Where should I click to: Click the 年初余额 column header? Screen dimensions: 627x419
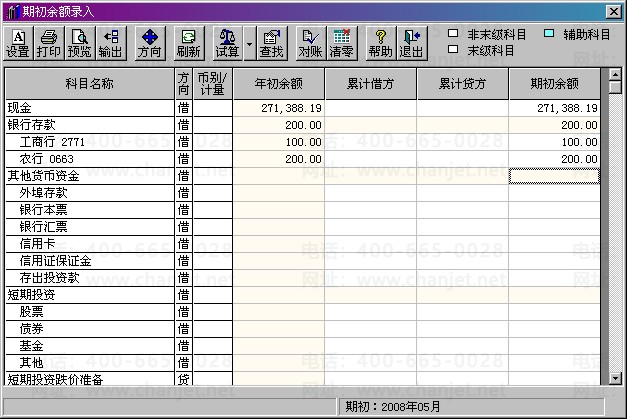[279, 84]
